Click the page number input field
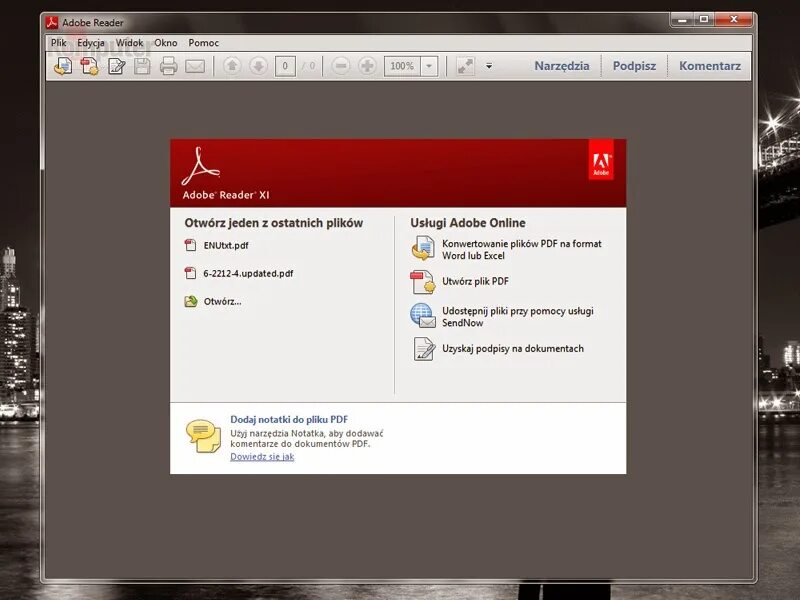800x600 pixels. coord(285,66)
